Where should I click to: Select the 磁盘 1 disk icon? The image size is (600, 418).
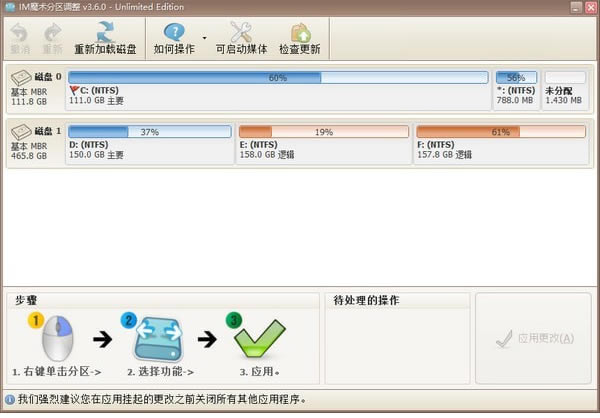[21, 132]
